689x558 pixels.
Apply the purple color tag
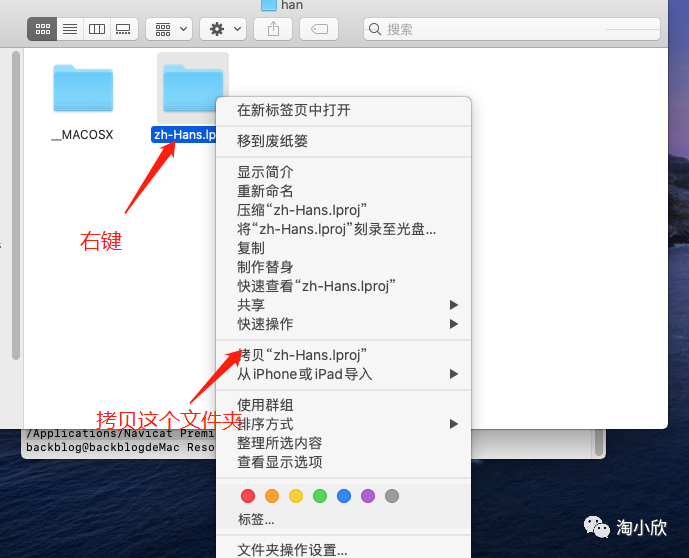(368, 496)
